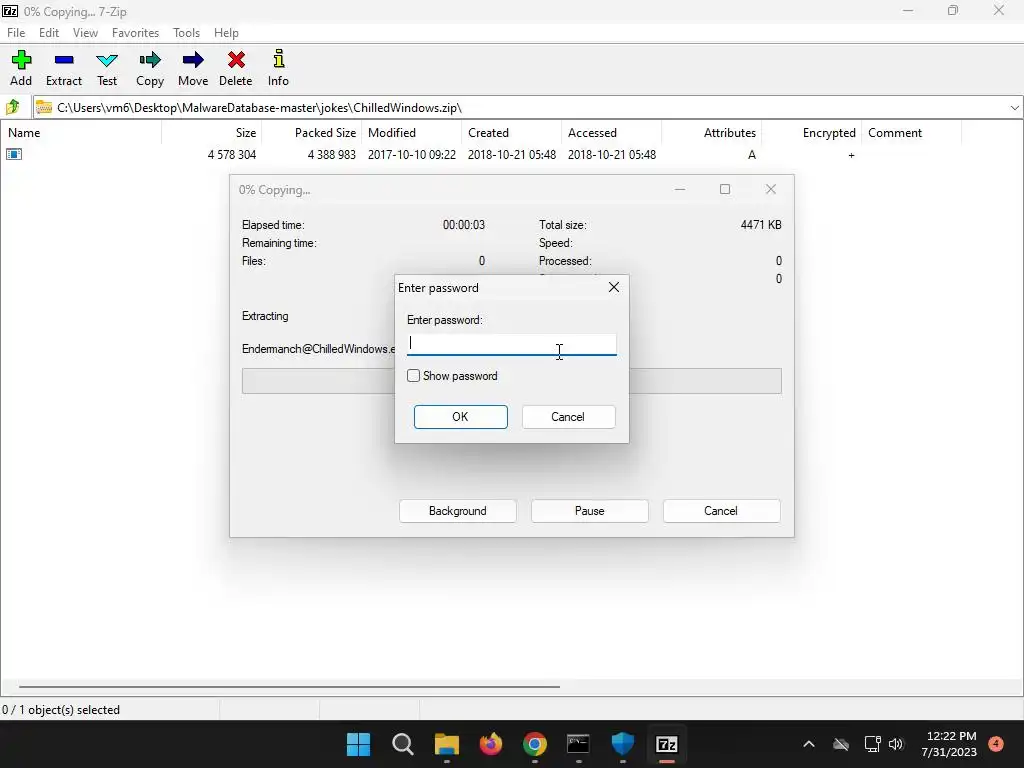Click modified date 2017-10-10 09:22
1024x768 pixels.
[411, 155]
